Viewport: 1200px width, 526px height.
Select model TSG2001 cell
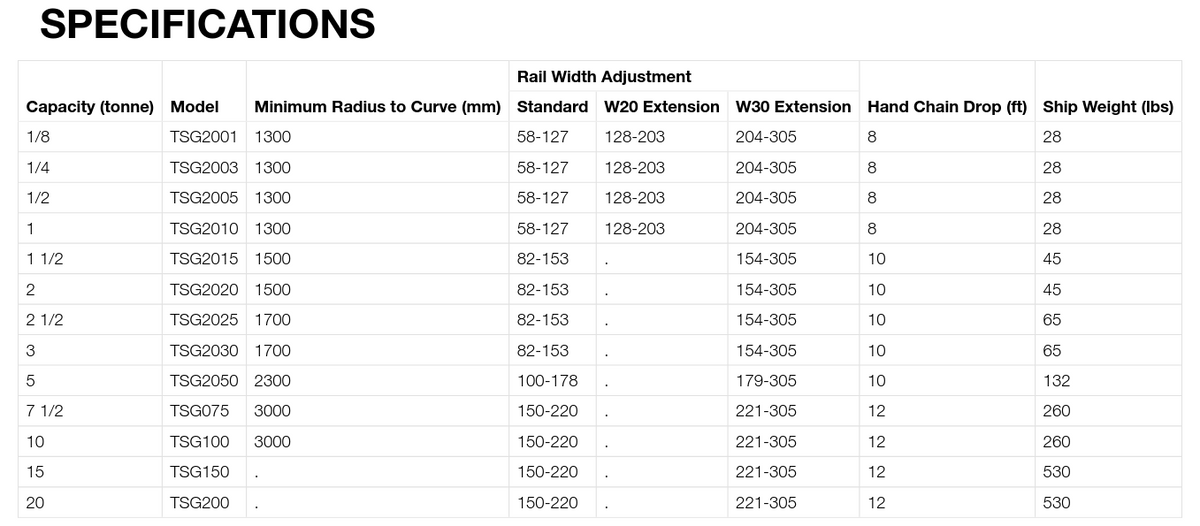point(204,137)
